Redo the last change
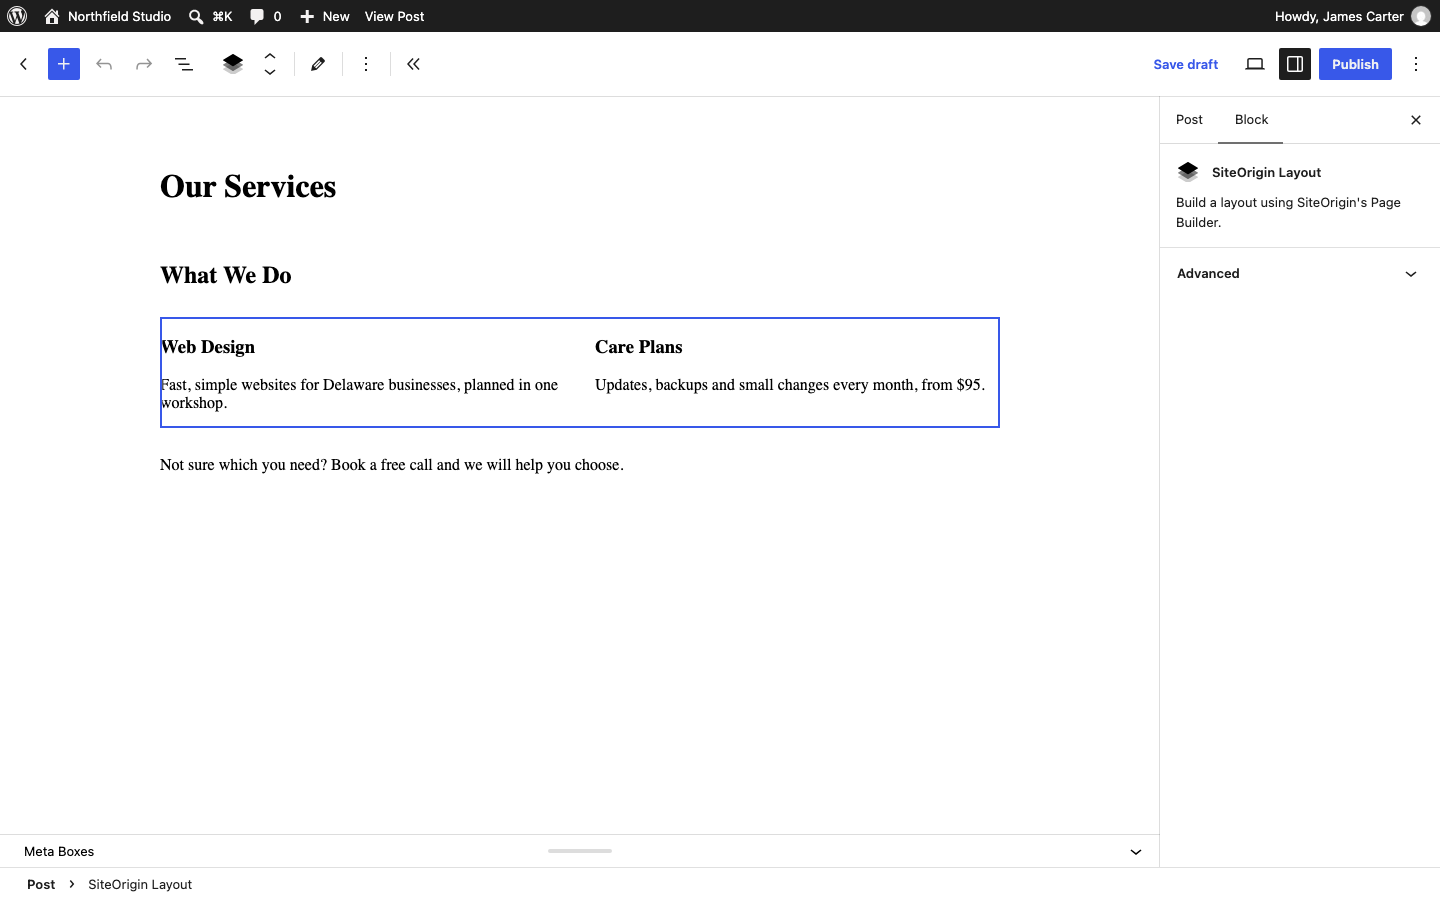The height and width of the screenshot is (900, 1440). [144, 64]
